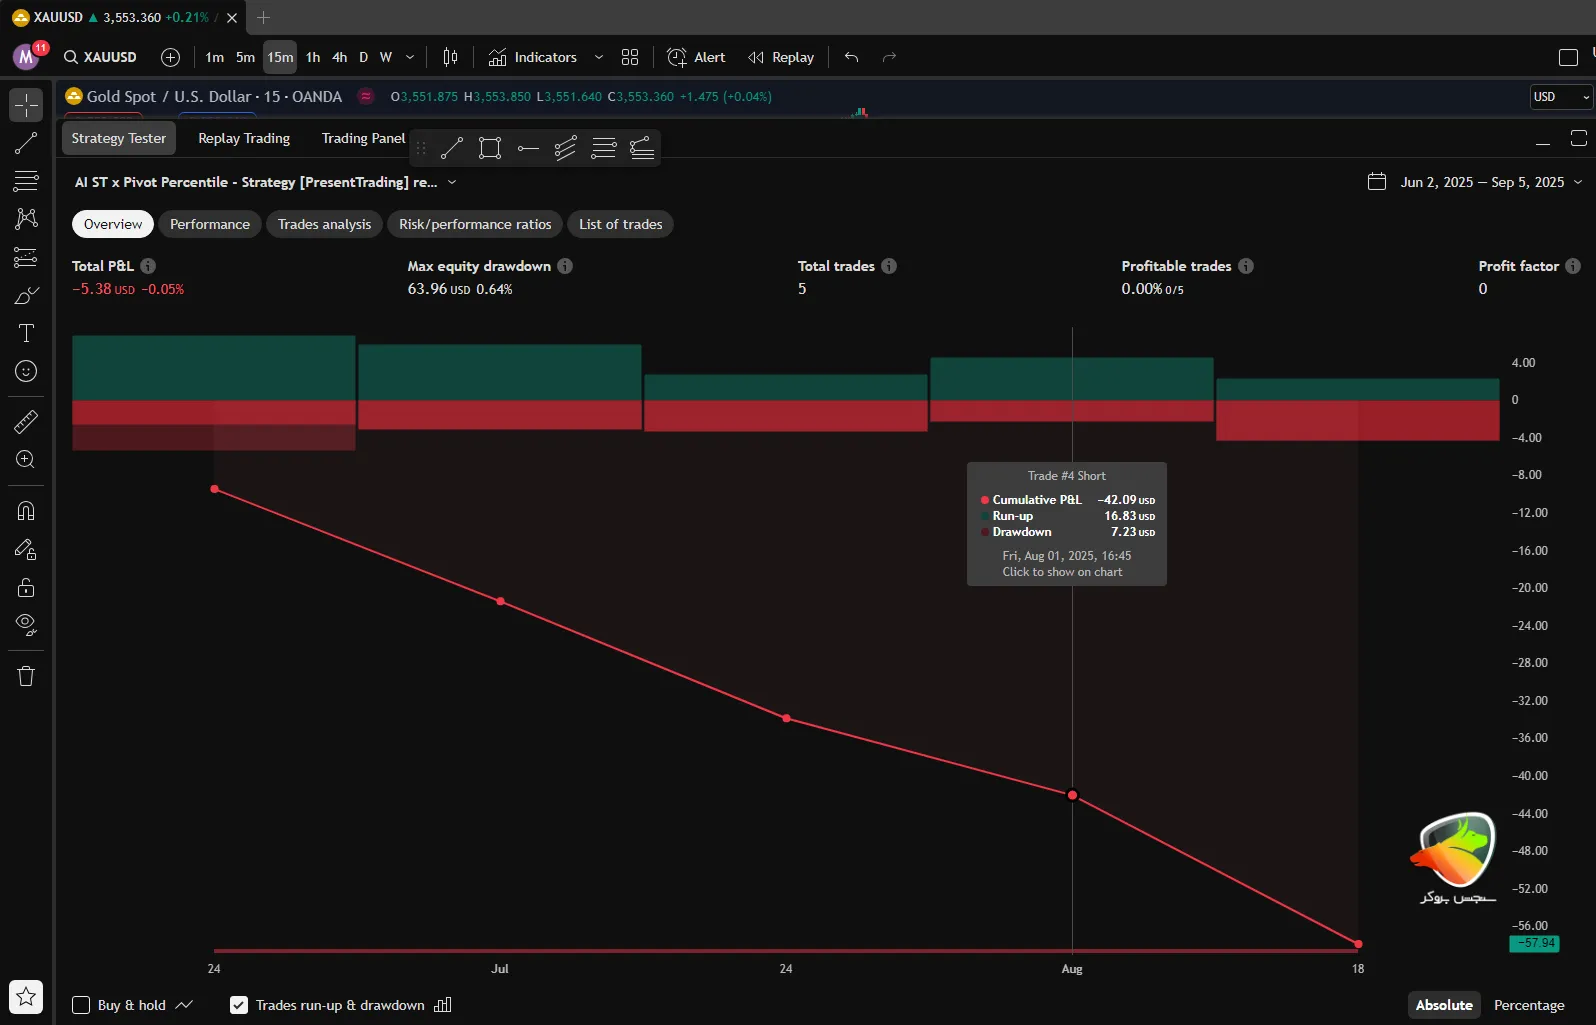
Task: Open the List of trades tab
Action: pos(620,224)
